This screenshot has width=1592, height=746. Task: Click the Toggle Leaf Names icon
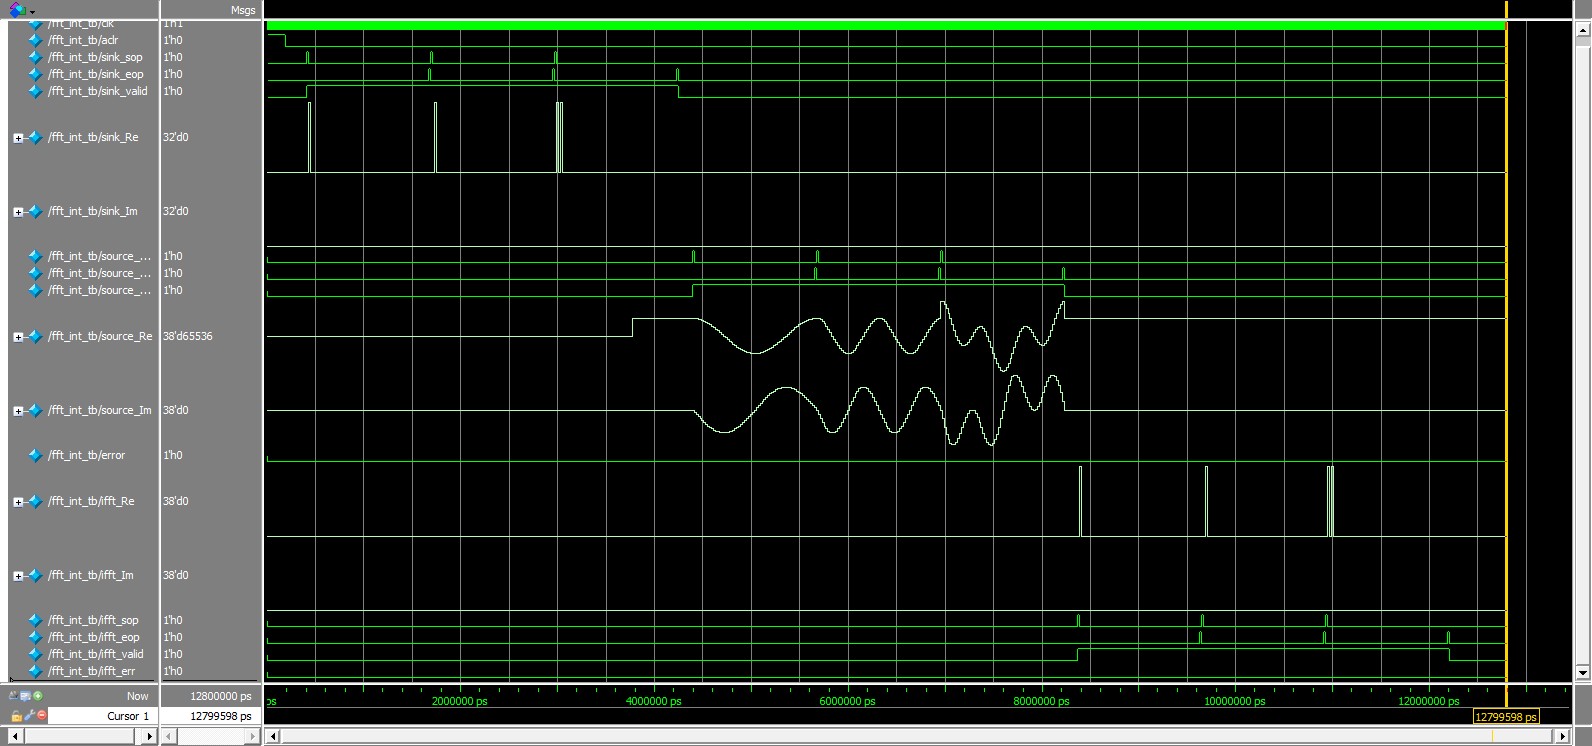pos(13,696)
